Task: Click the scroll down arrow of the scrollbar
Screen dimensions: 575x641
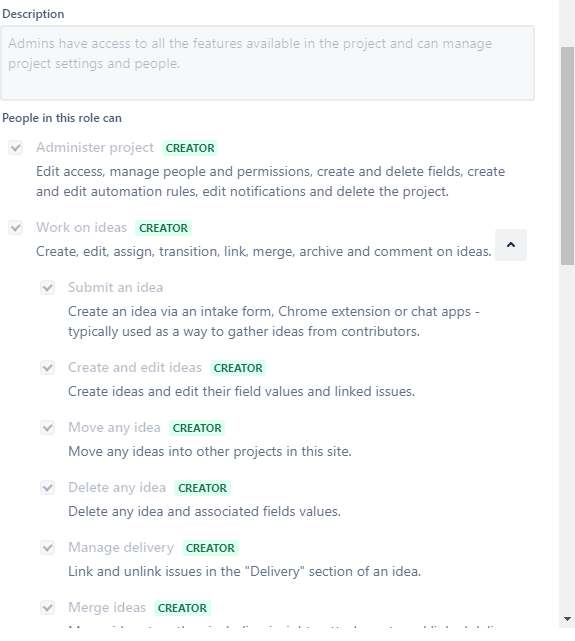Action: (567, 619)
